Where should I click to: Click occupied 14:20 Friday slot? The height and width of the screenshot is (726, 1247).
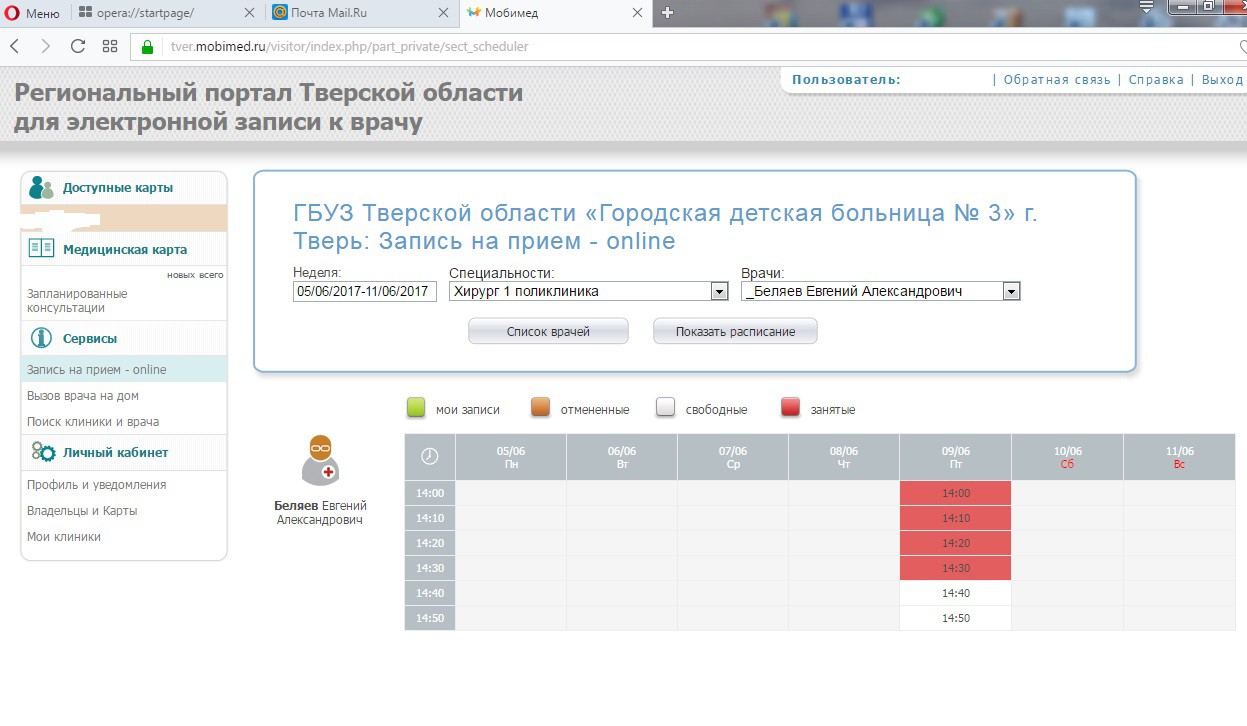[x=956, y=543]
